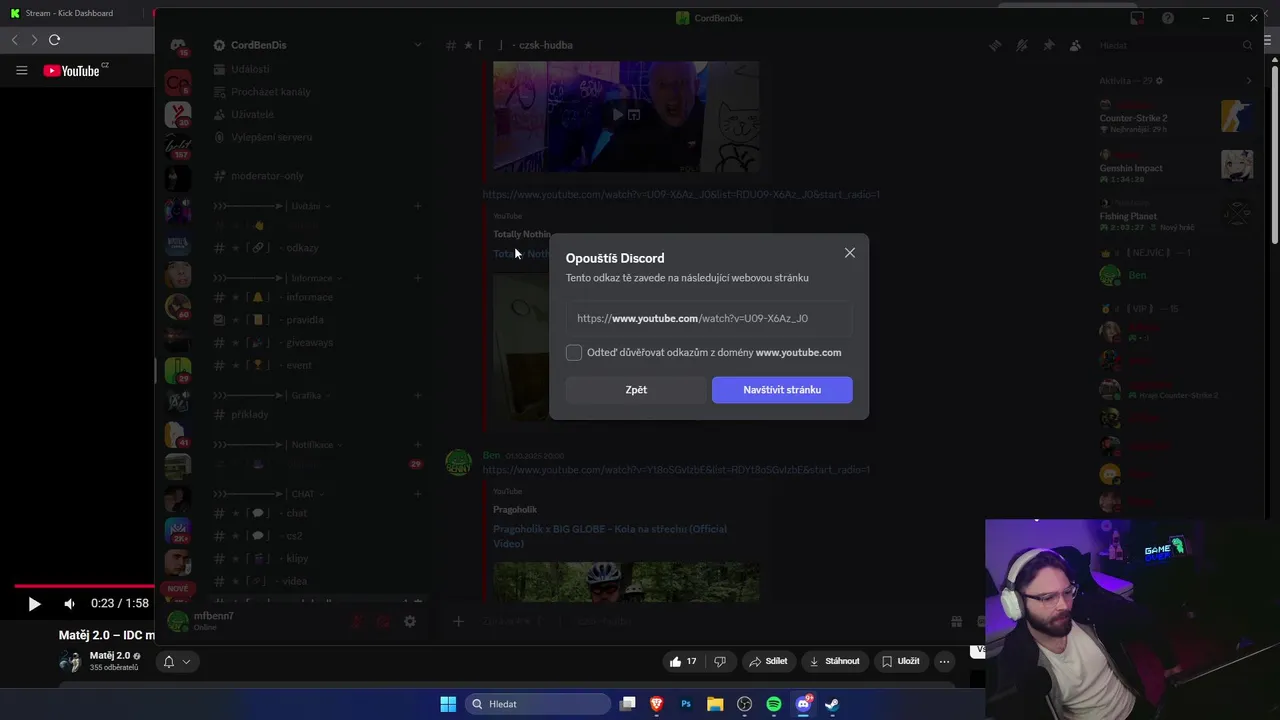The height and width of the screenshot is (720, 1280).
Task: Open Discord user settings gear
Action: [x=409, y=622]
